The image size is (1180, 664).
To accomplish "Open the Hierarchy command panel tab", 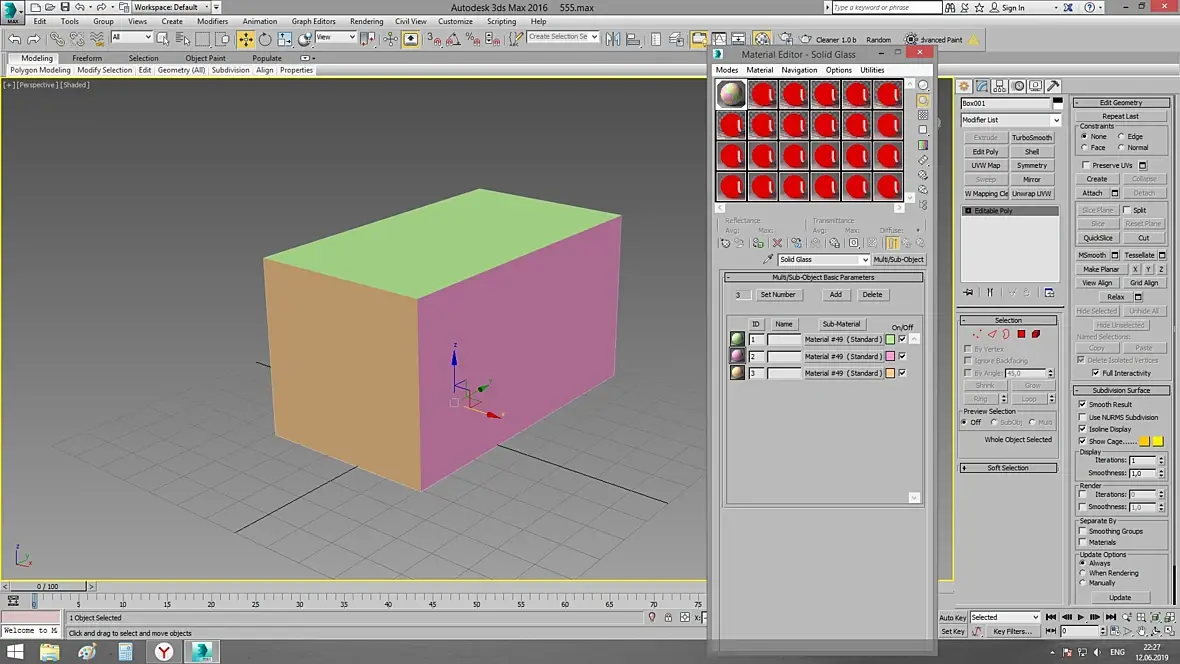I will [x=999, y=86].
